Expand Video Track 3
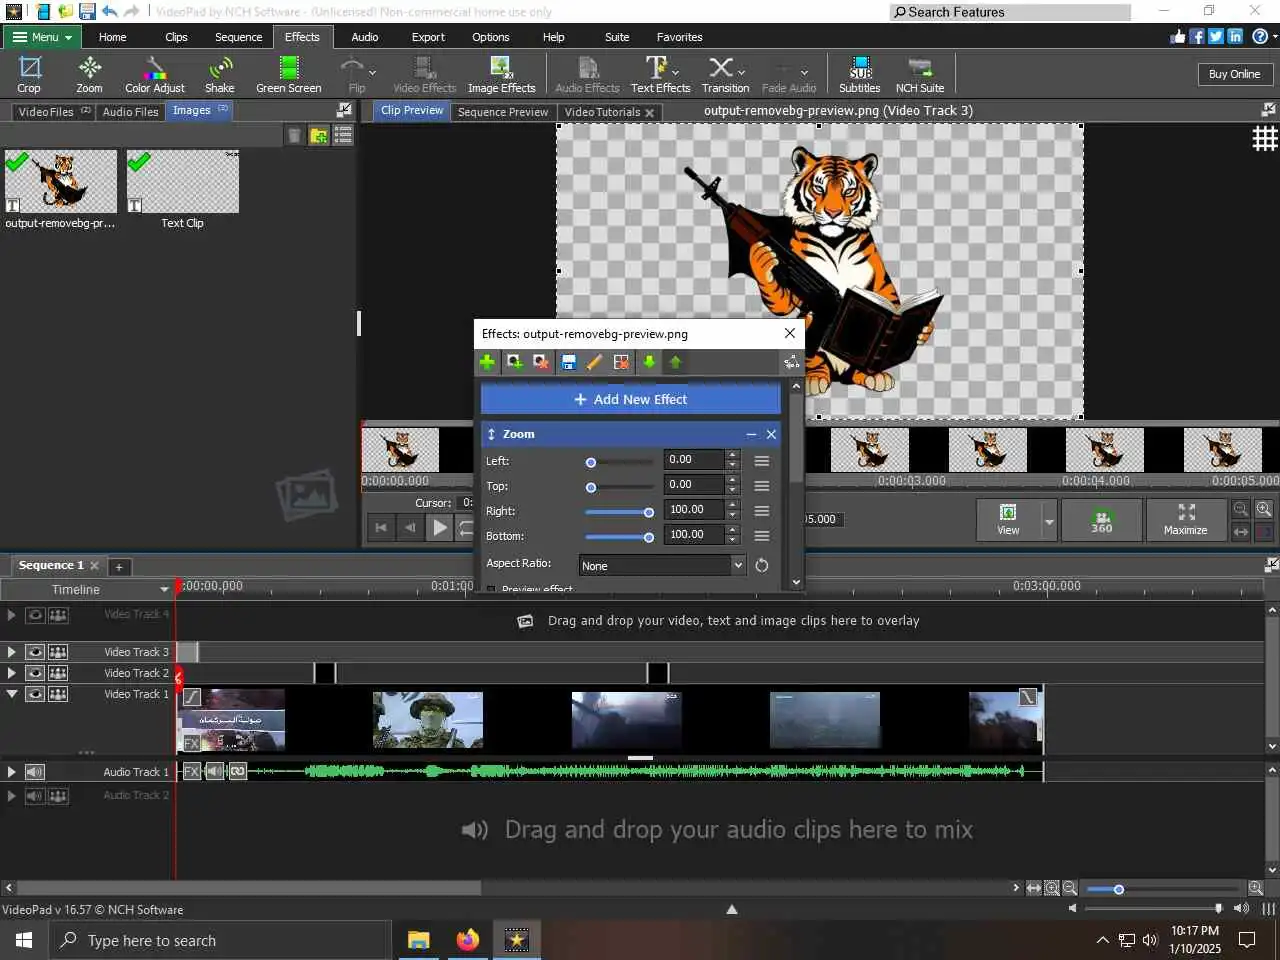Screen dimensions: 1280x960 click(12, 652)
